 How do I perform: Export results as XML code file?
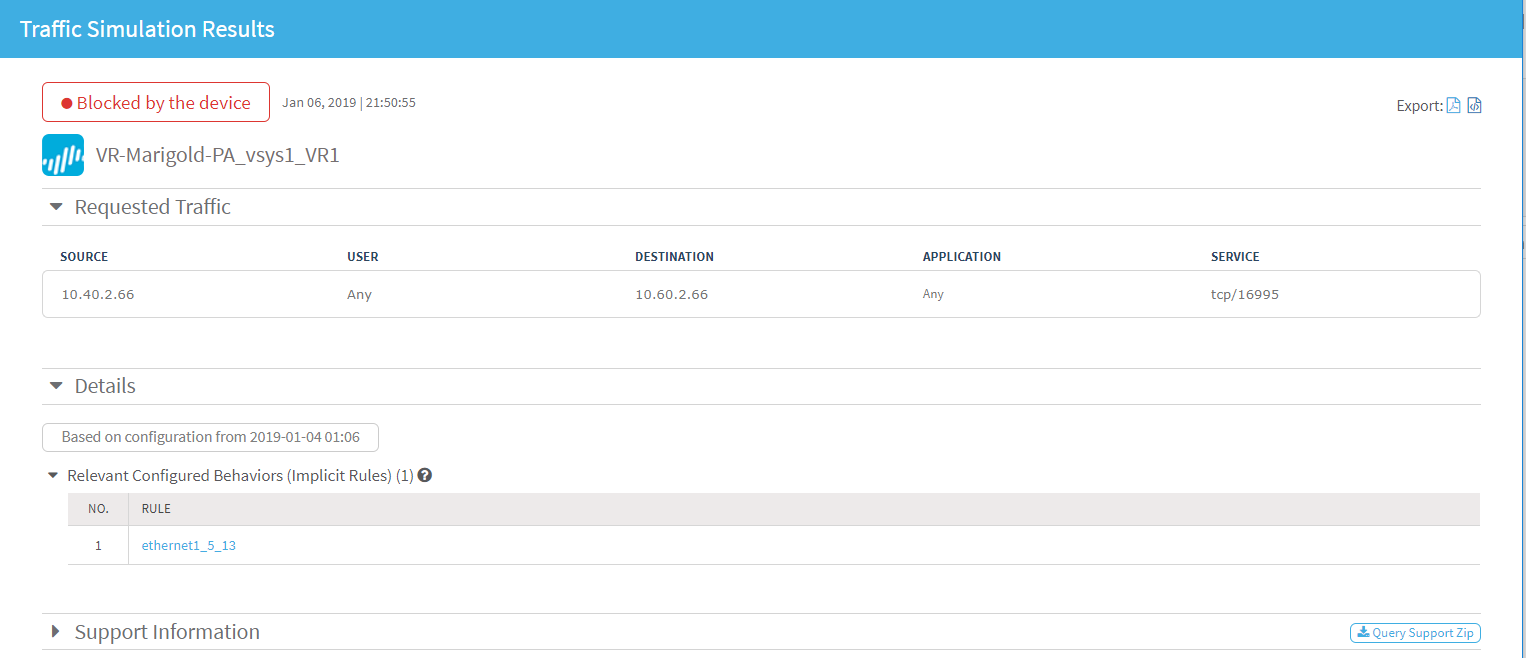click(x=1474, y=105)
